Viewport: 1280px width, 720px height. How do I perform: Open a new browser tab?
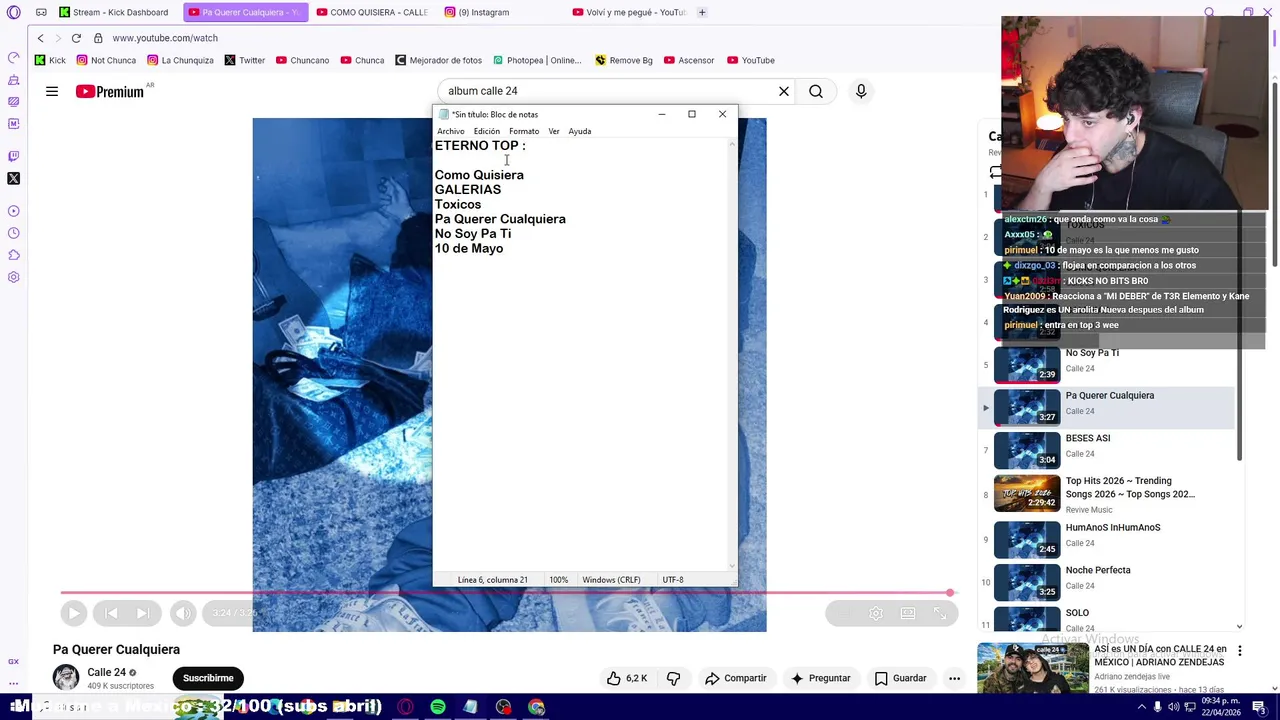[702, 12]
